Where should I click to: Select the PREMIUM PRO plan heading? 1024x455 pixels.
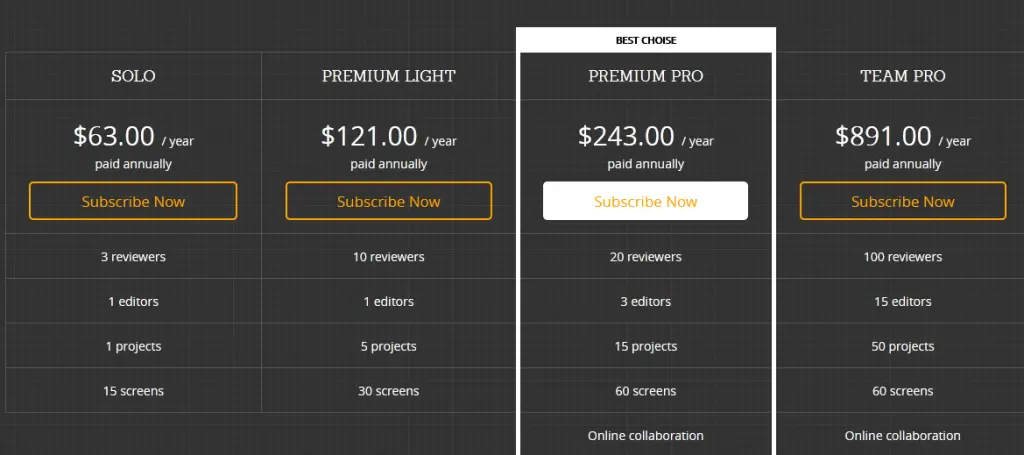coord(645,76)
